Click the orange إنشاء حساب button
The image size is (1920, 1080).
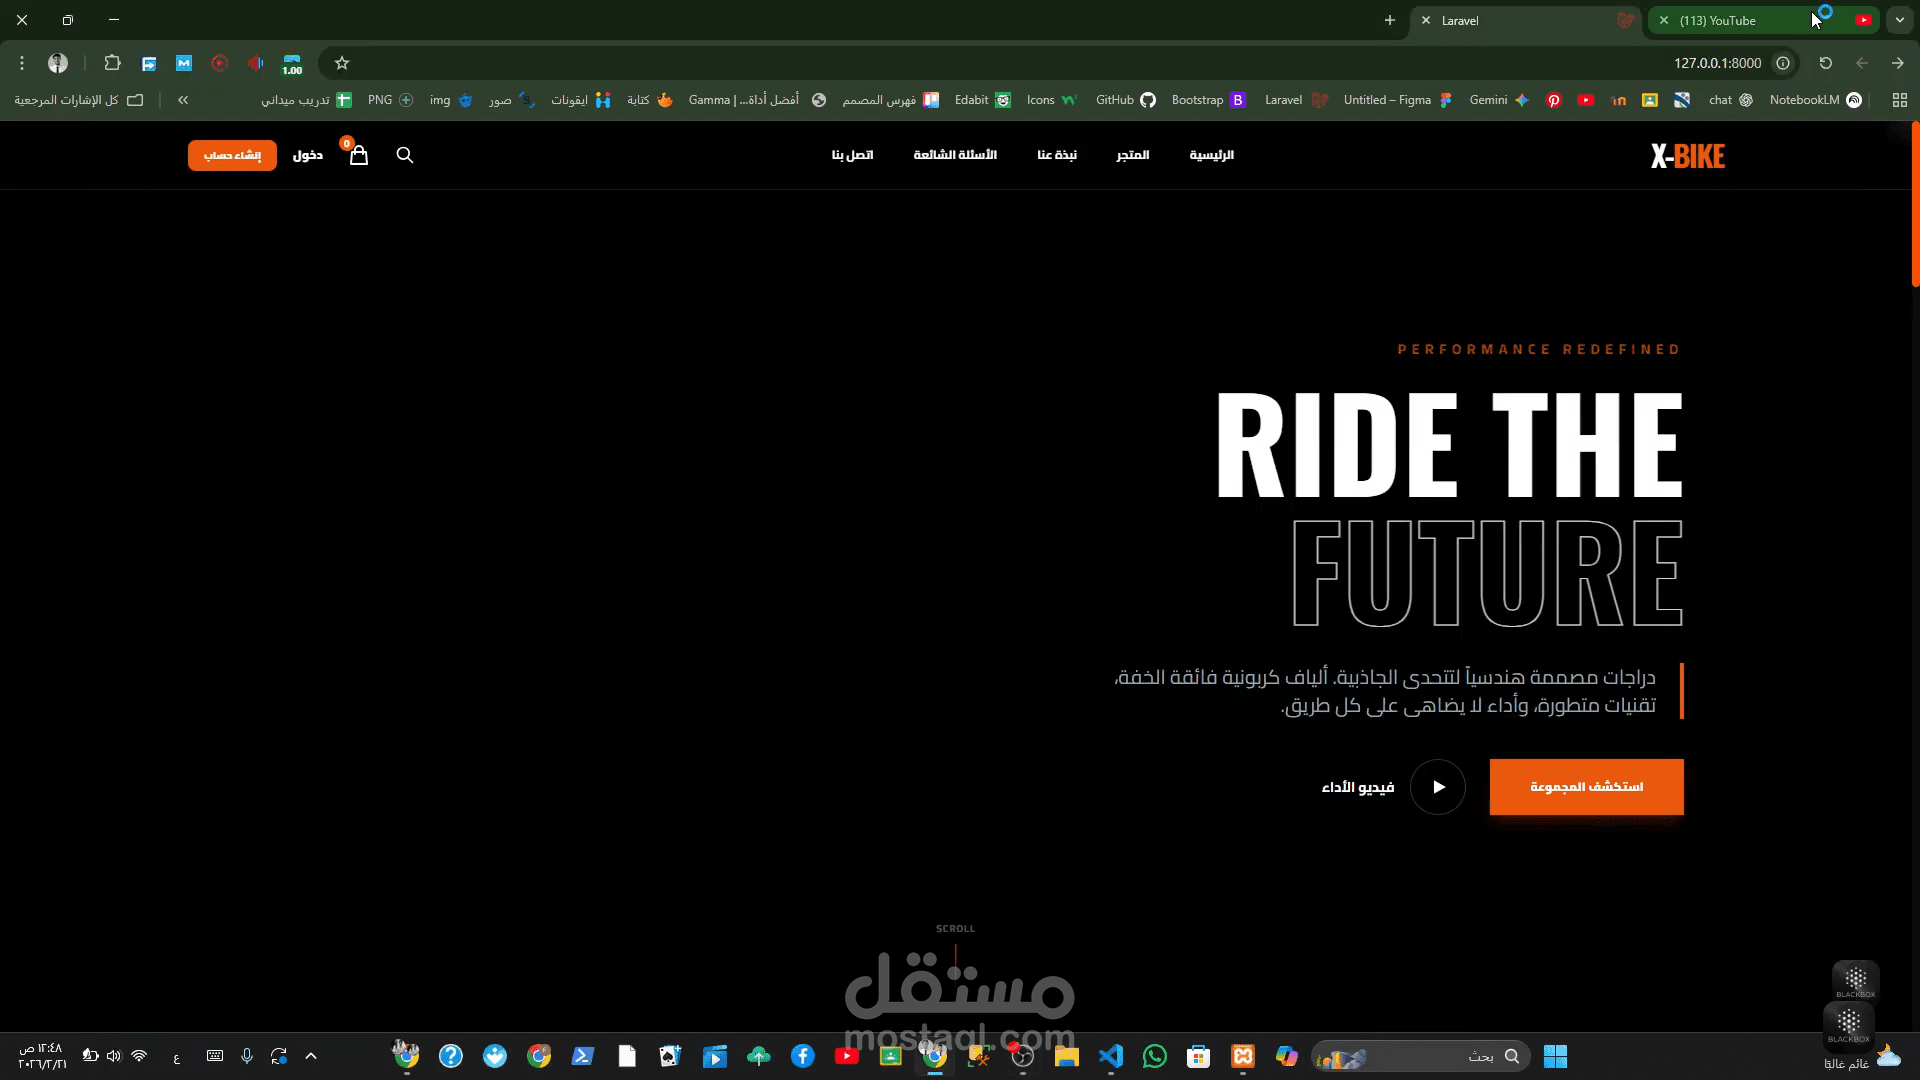pos(232,155)
